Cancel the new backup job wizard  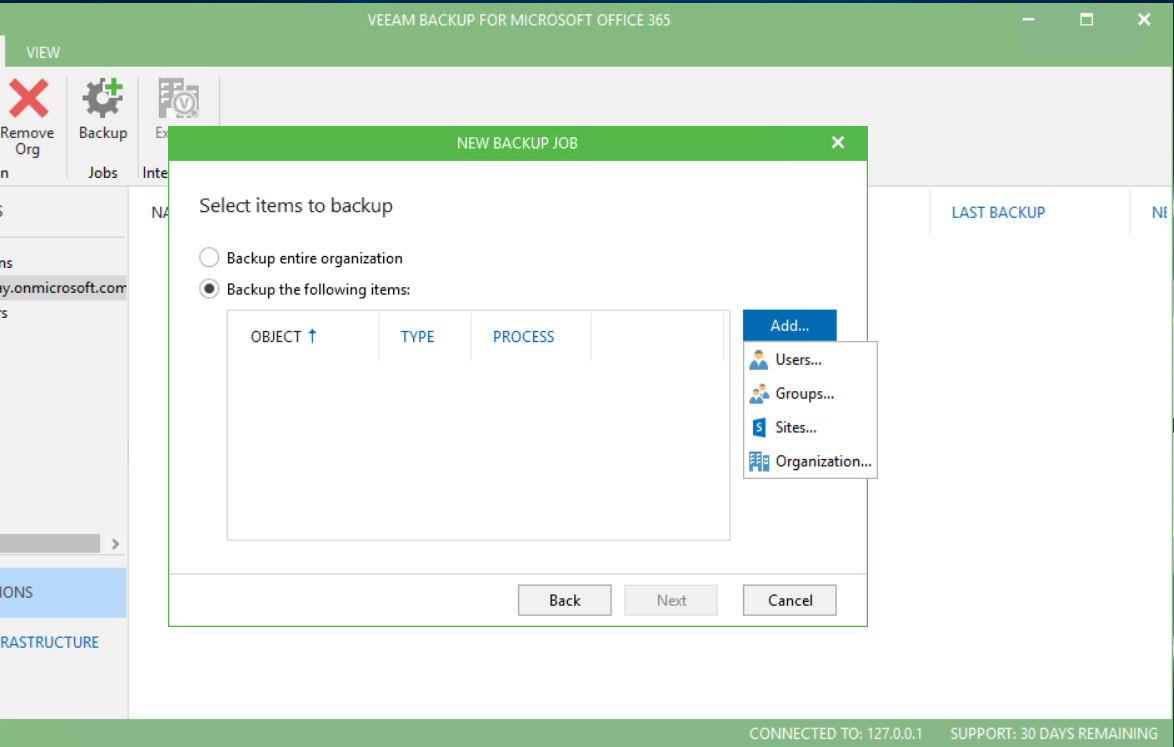[789, 600]
